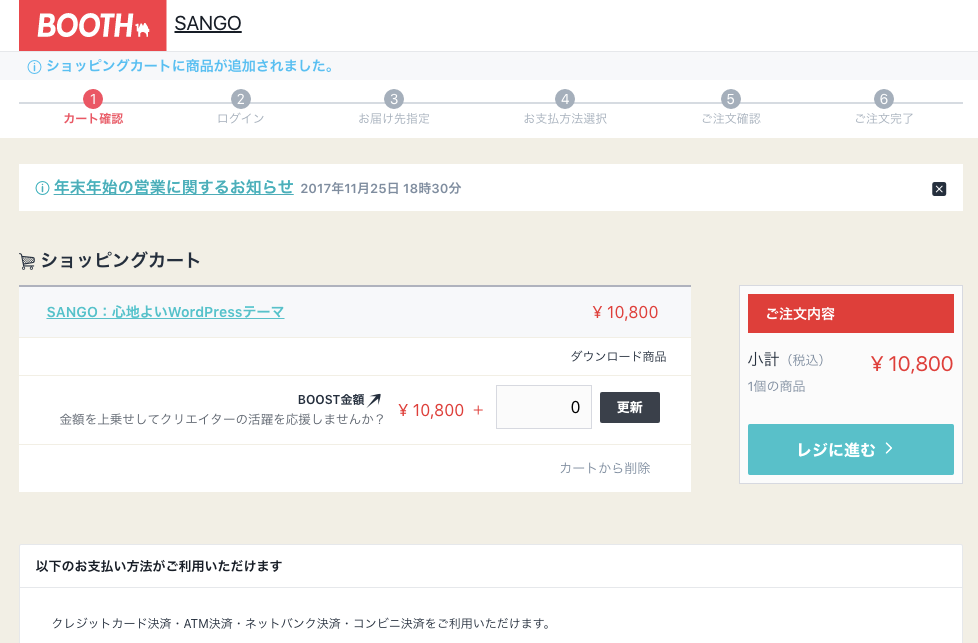978x643 pixels.
Task: Select step 4 お支払方法選択 circle
Action: [x=565, y=99]
